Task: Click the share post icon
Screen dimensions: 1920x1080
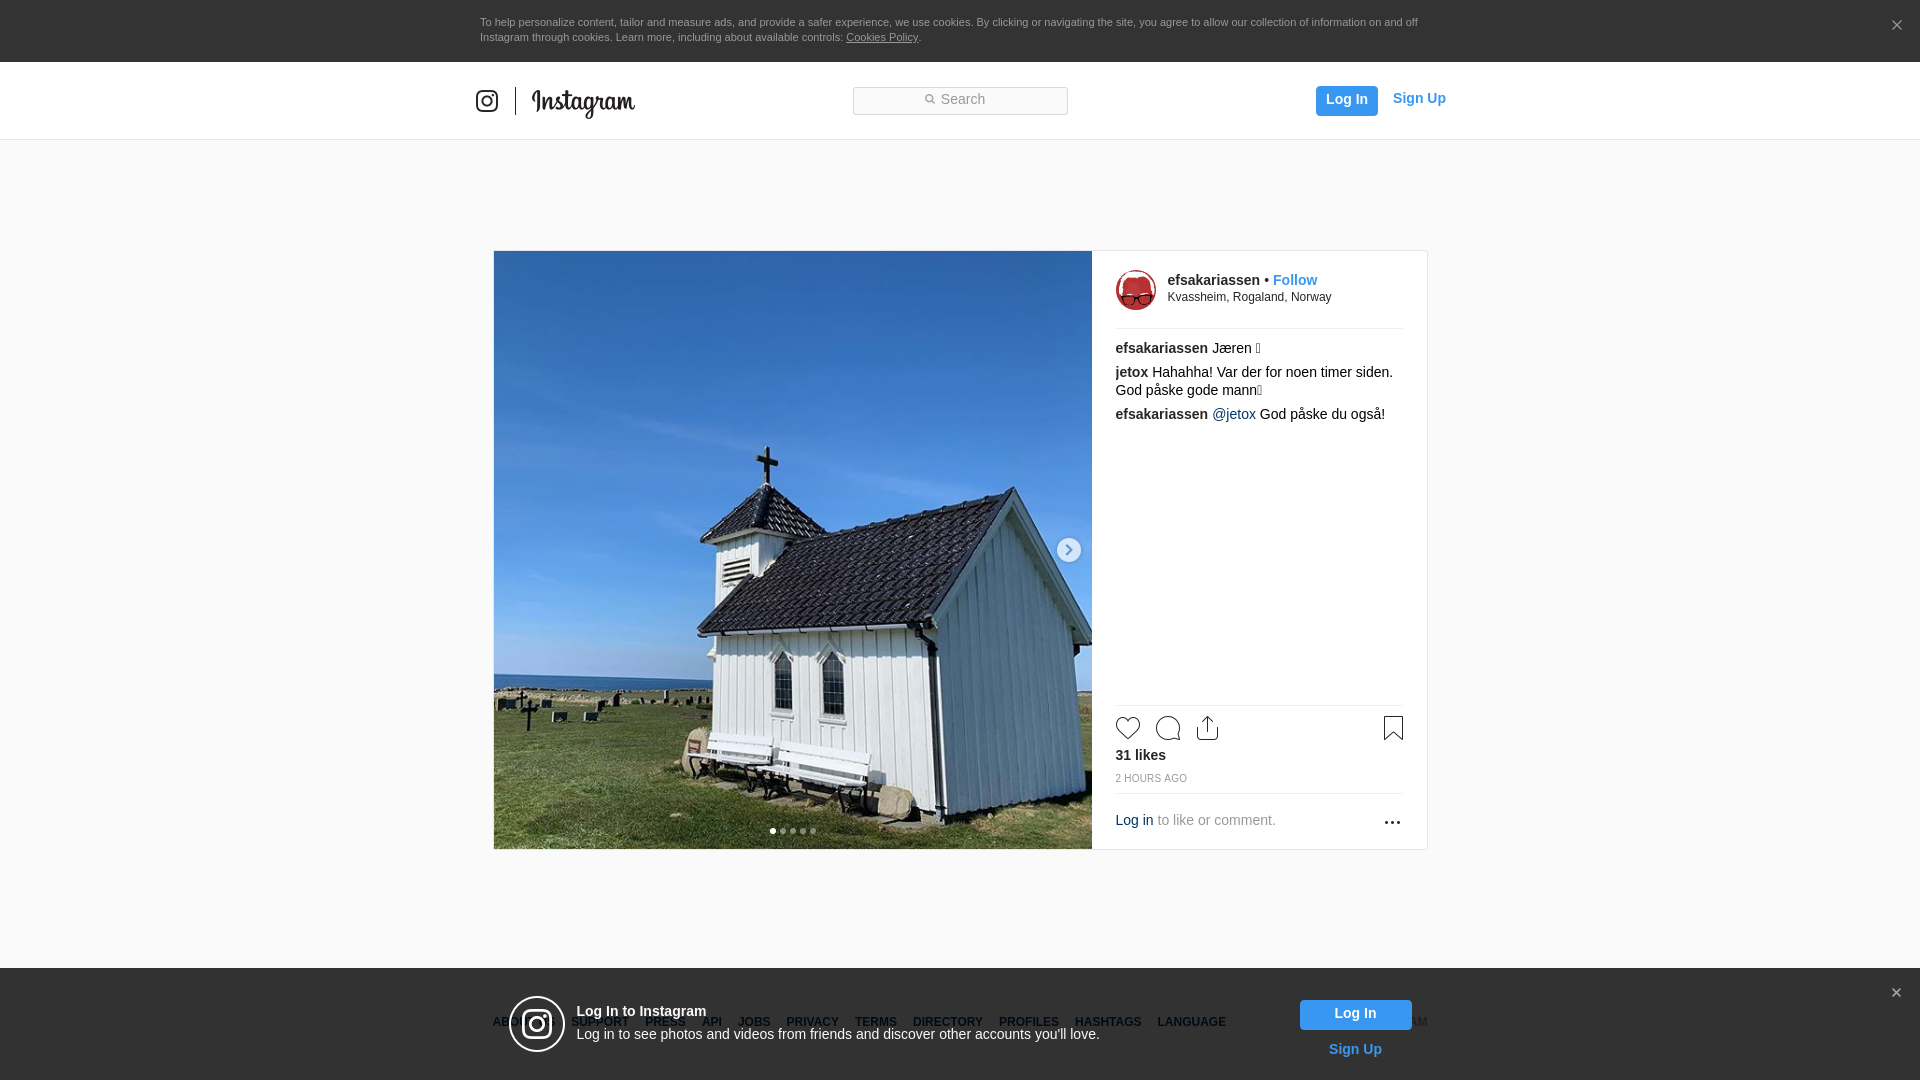Action: [x=1207, y=728]
